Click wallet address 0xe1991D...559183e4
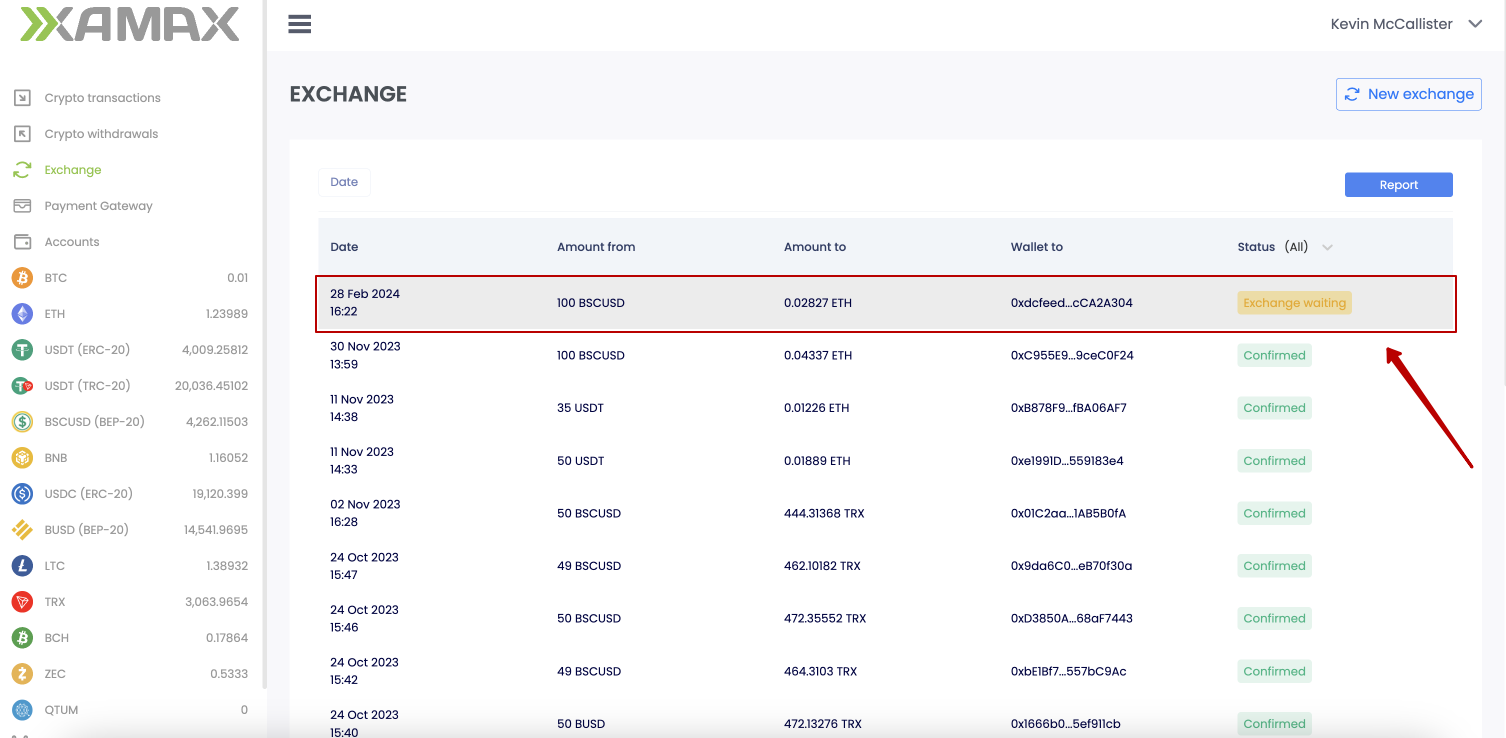This screenshot has height=738, width=1506. point(1067,461)
